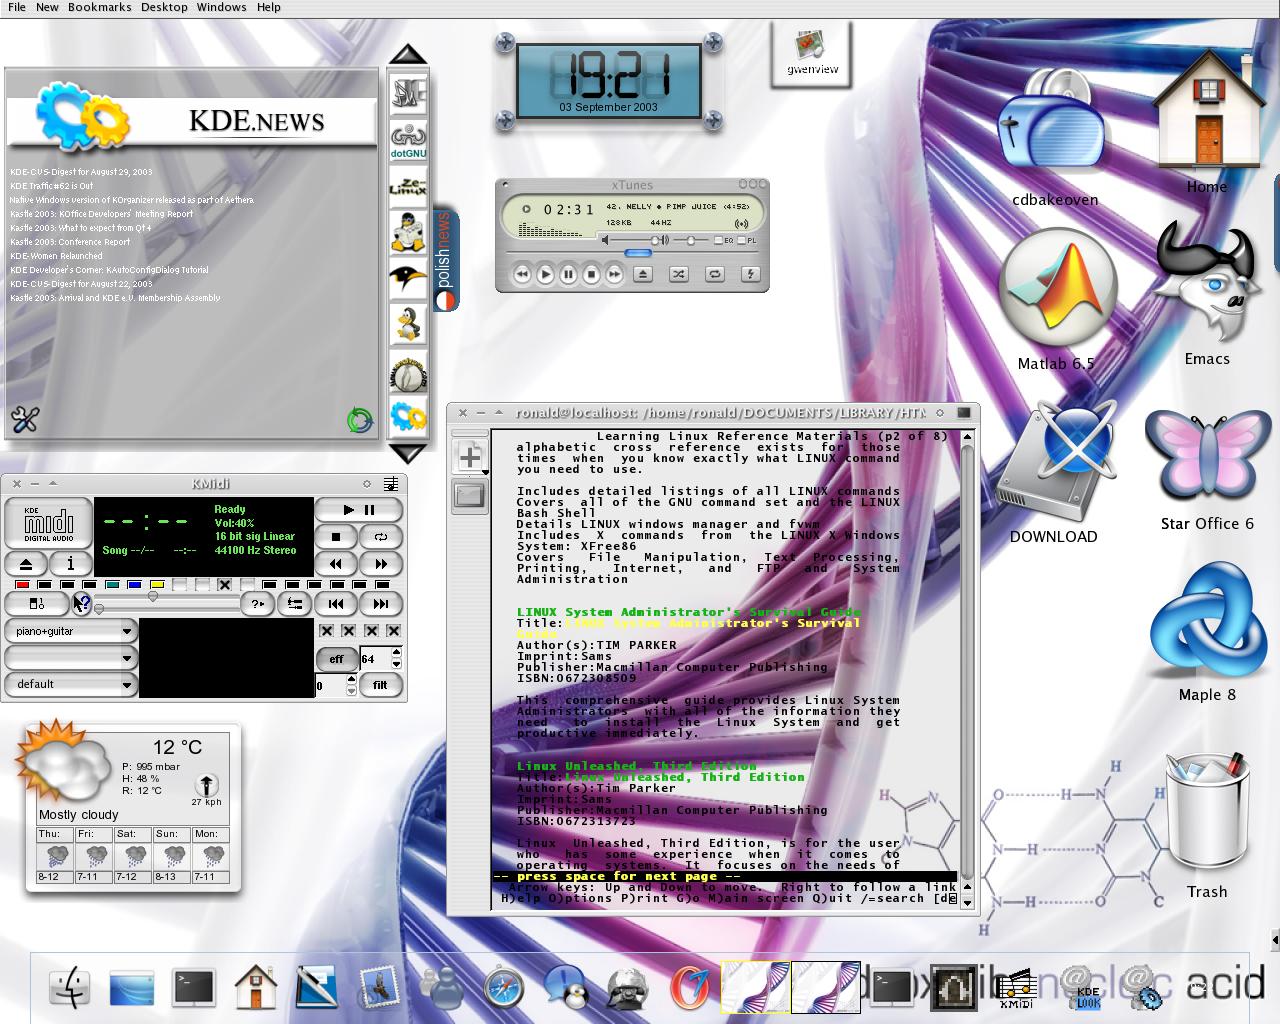Open the empty middle dropdown in KMidi
The height and width of the screenshot is (1024, 1280).
click(70, 657)
